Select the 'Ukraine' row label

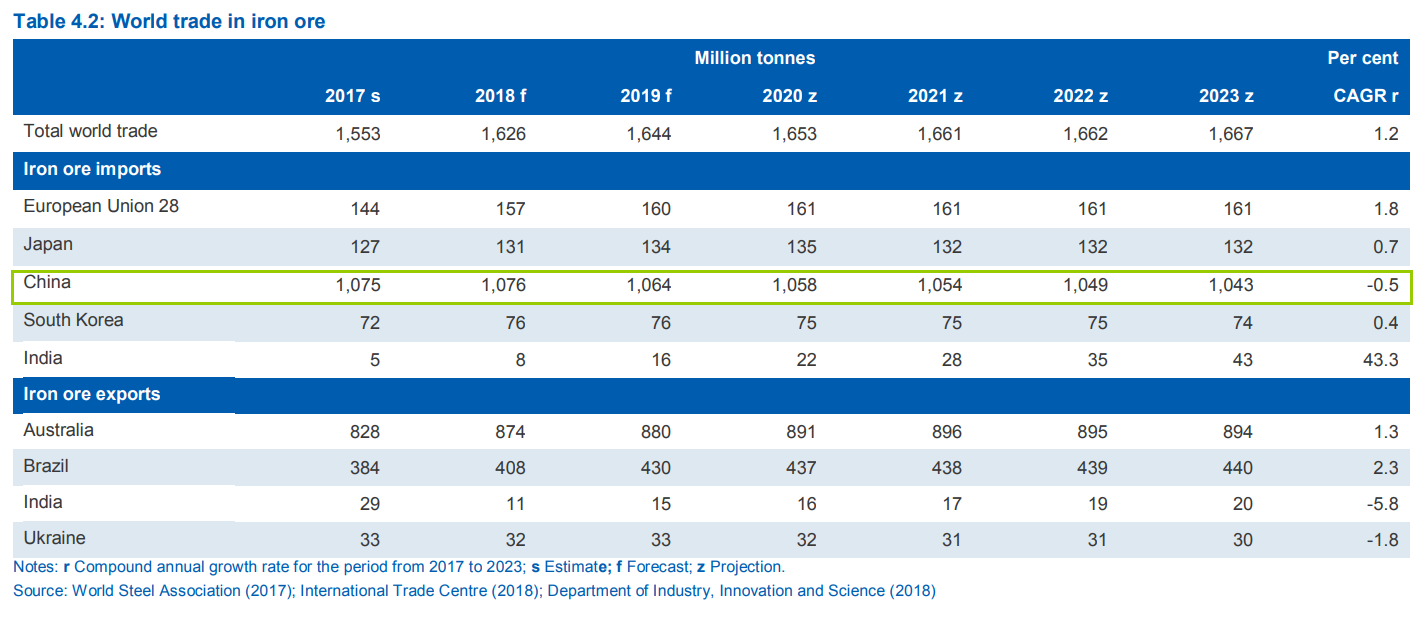coord(54,538)
